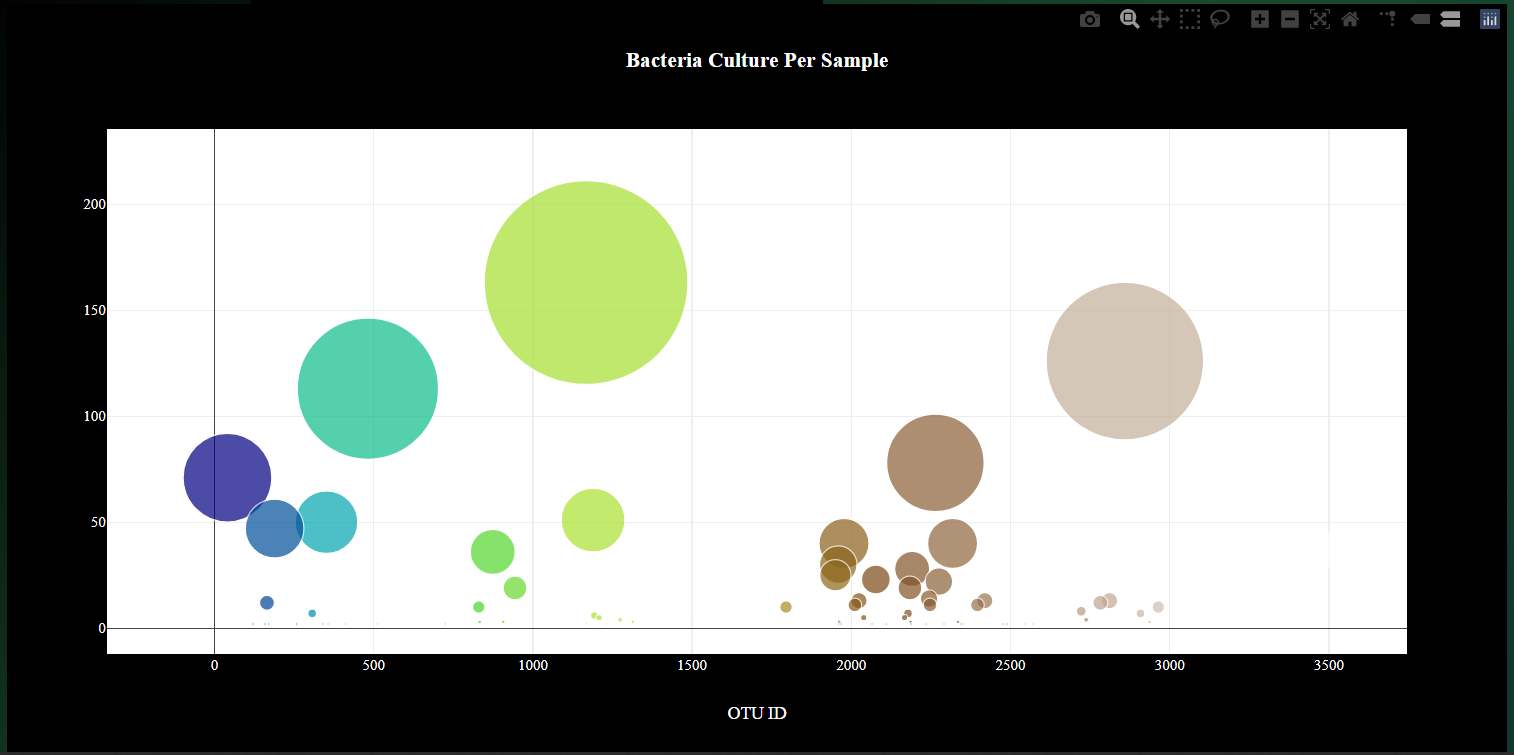Screen dimensions: 1514x755
Task: Download the plot as a PNG image
Action: tap(1089, 18)
